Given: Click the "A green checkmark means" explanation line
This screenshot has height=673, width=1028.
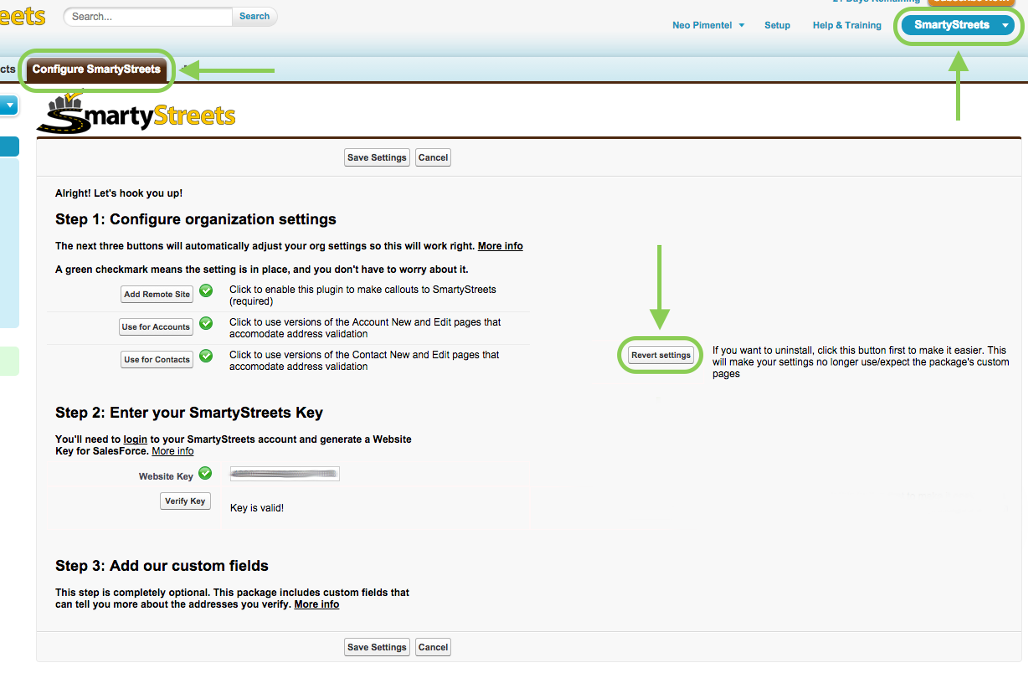Looking at the screenshot, I should (262, 269).
